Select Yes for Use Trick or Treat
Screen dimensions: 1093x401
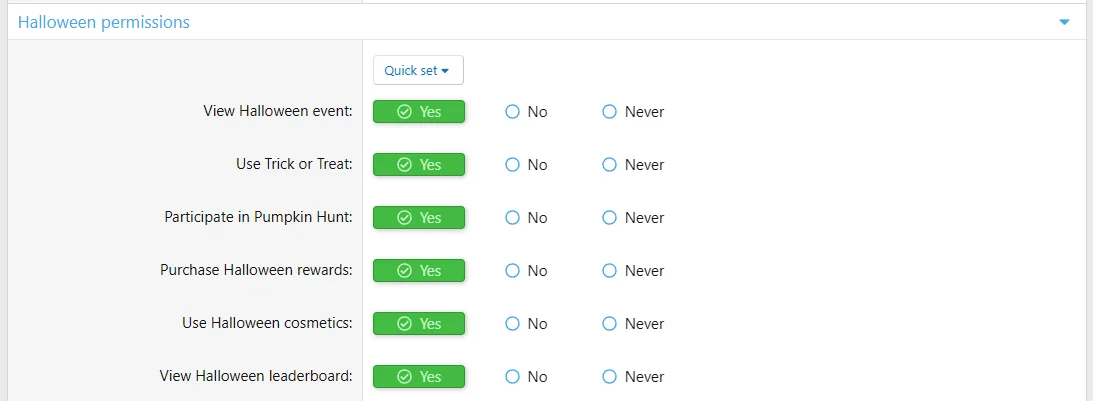(x=418, y=165)
